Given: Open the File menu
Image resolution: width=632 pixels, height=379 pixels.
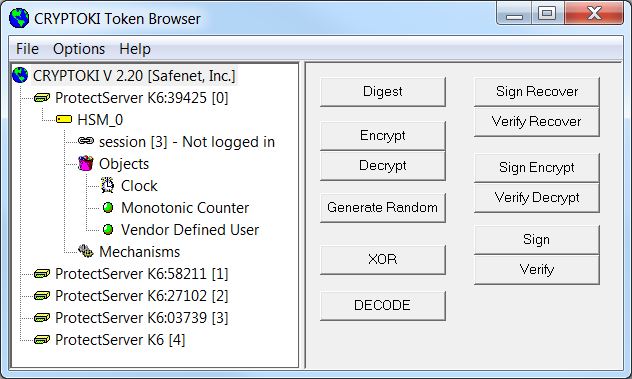Looking at the screenshot, I should (27, 49).
